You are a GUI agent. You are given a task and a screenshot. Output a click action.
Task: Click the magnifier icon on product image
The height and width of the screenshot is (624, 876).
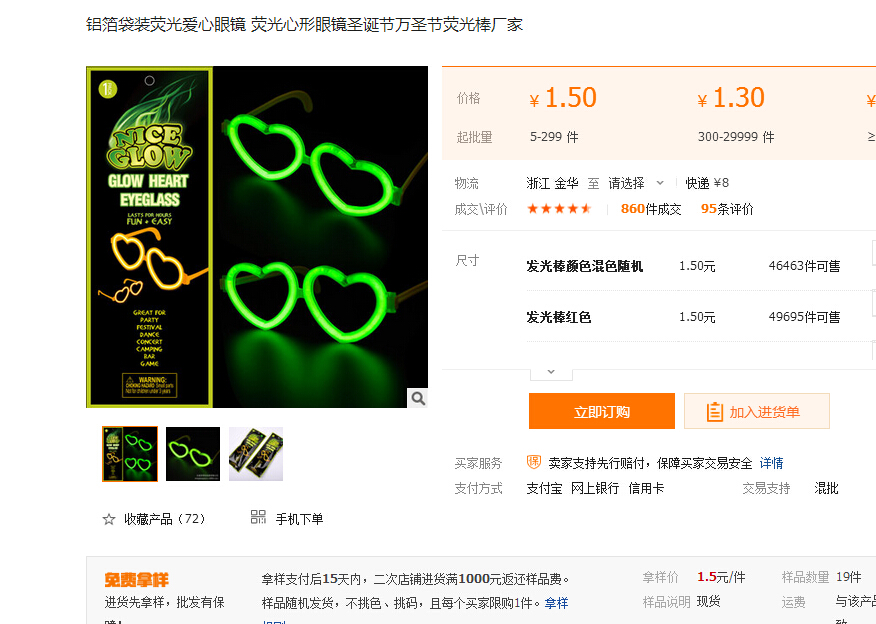point(418,398)
